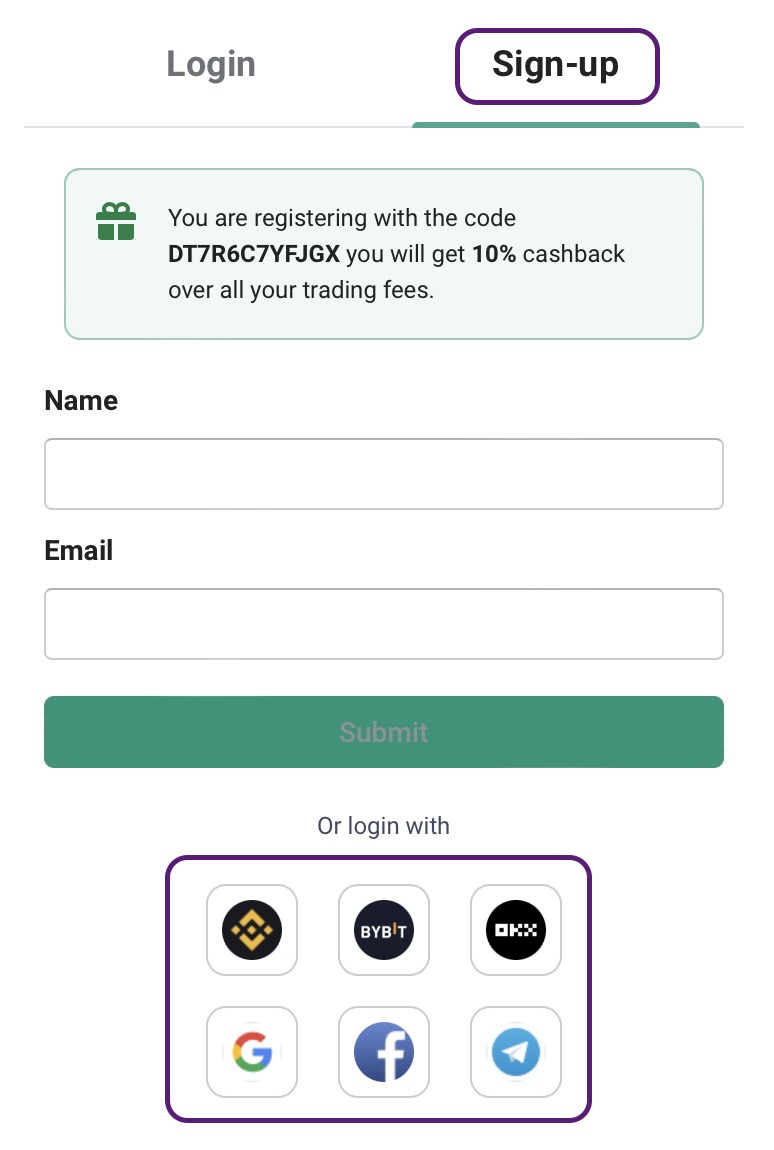Click the green underline below Sign-up
This screenshot has height=1150, width=774.
pos(556,125)
